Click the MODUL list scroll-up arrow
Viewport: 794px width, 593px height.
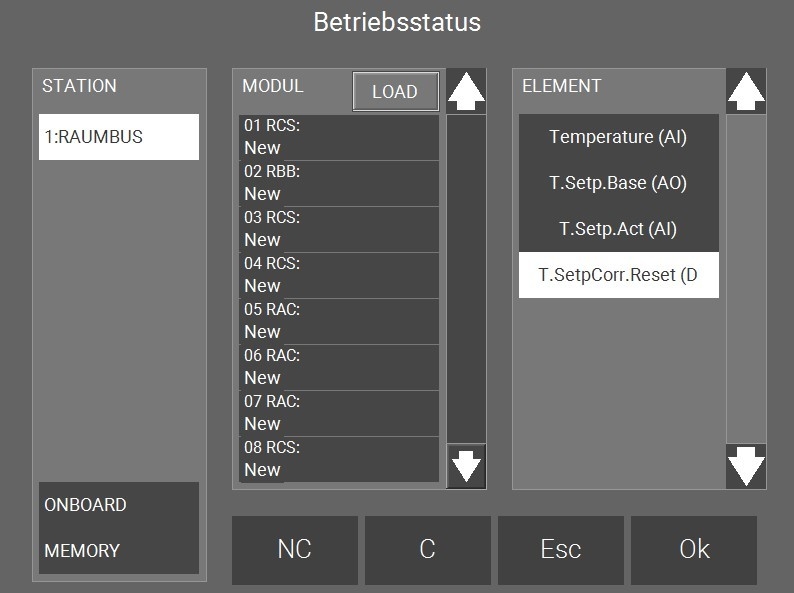[466, 92]
